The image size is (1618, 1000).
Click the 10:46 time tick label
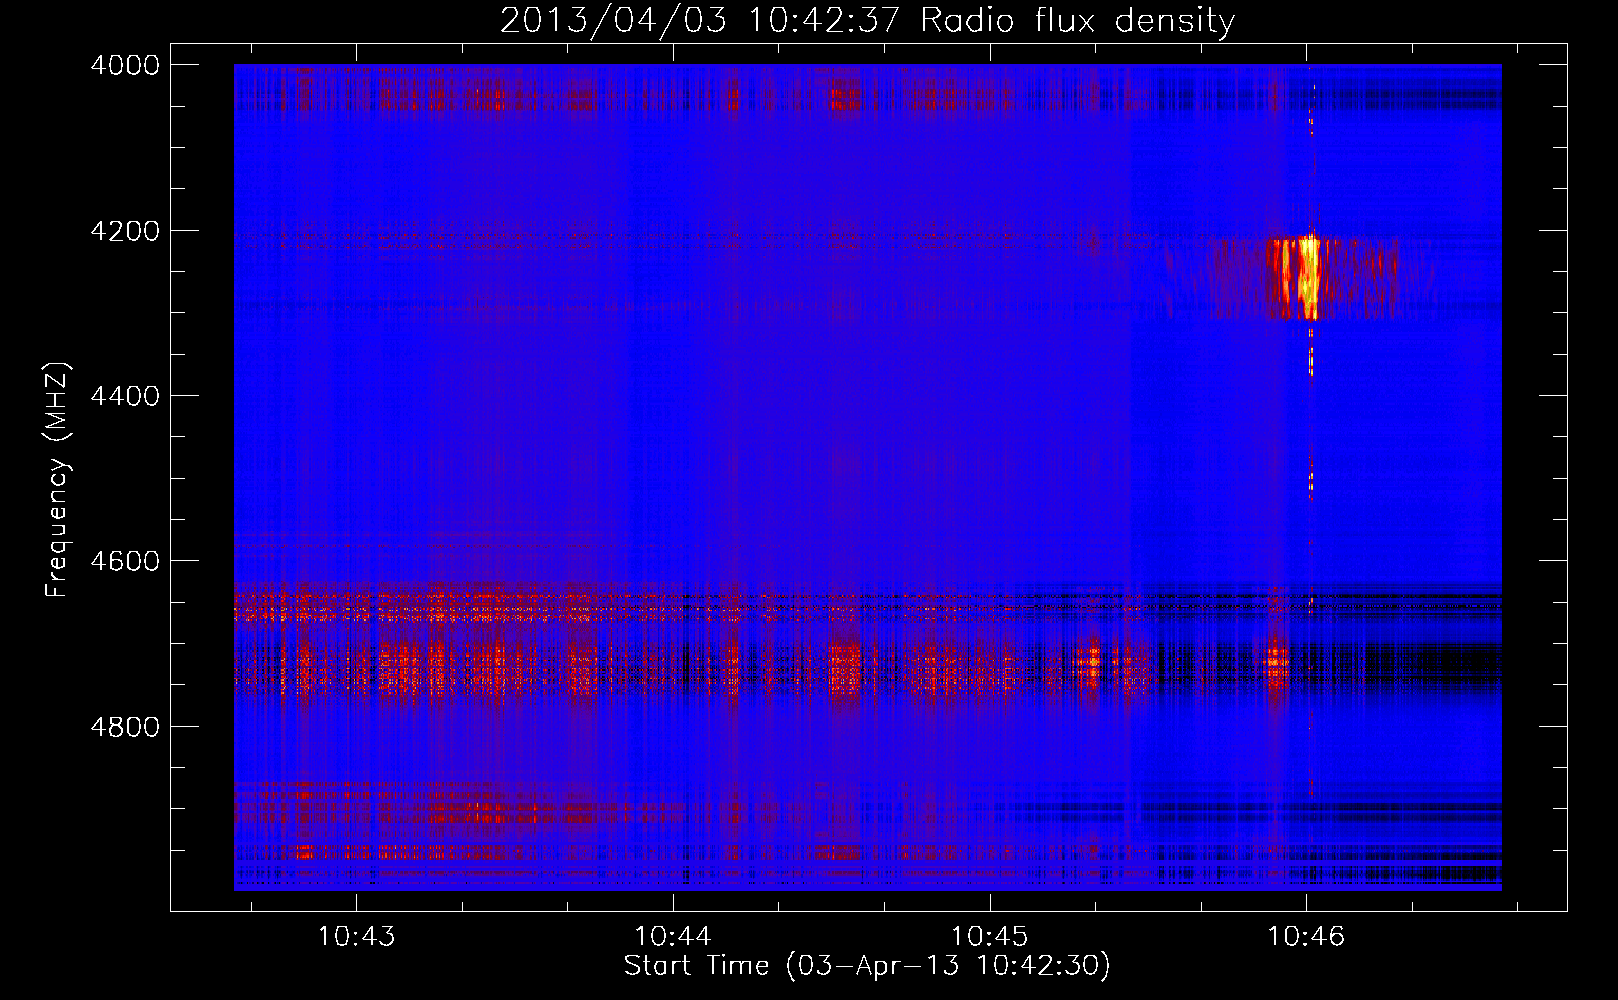[1306, 937]
